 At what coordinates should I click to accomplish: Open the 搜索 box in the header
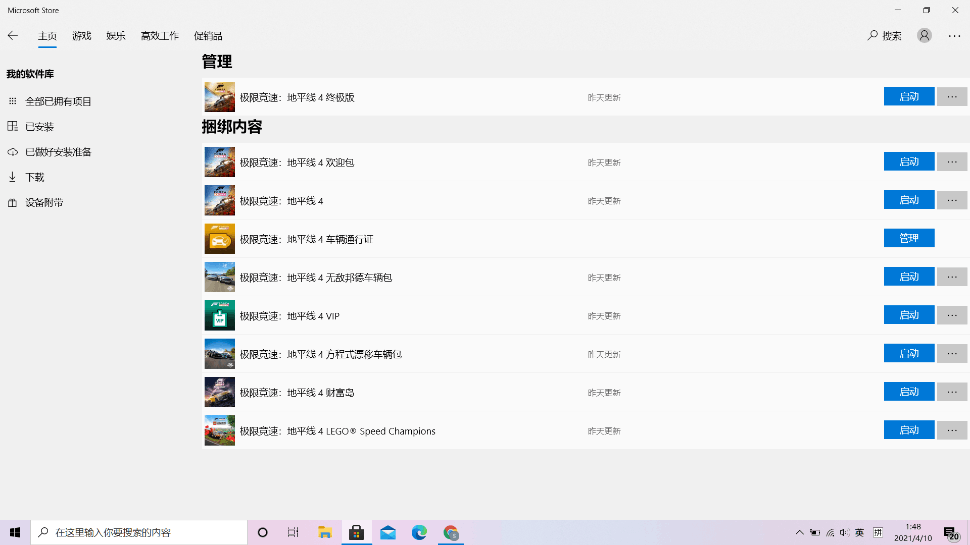(x=885, y=36)
